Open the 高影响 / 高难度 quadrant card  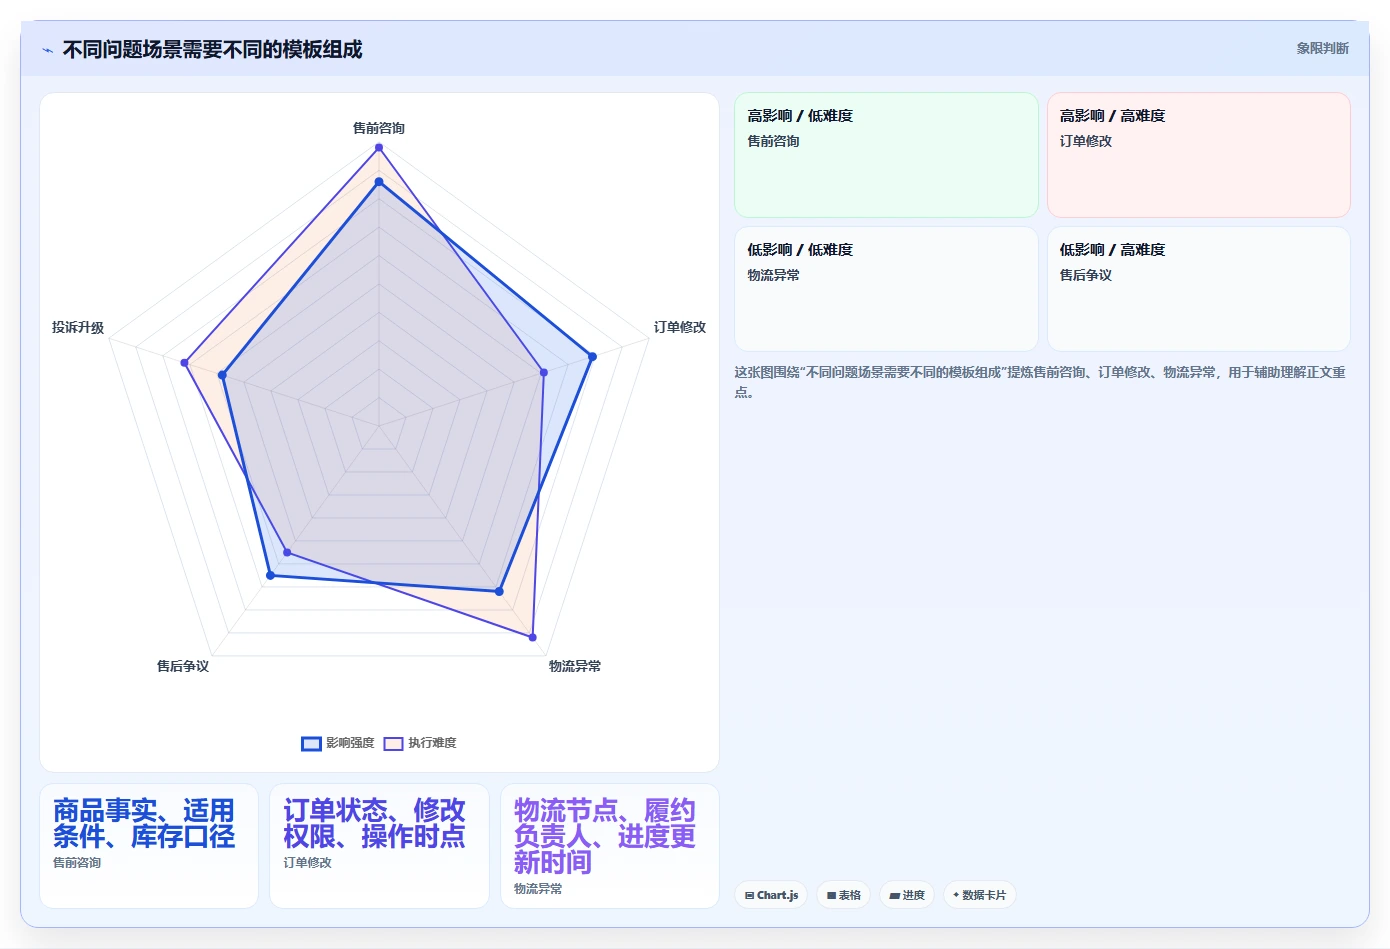1198,155
